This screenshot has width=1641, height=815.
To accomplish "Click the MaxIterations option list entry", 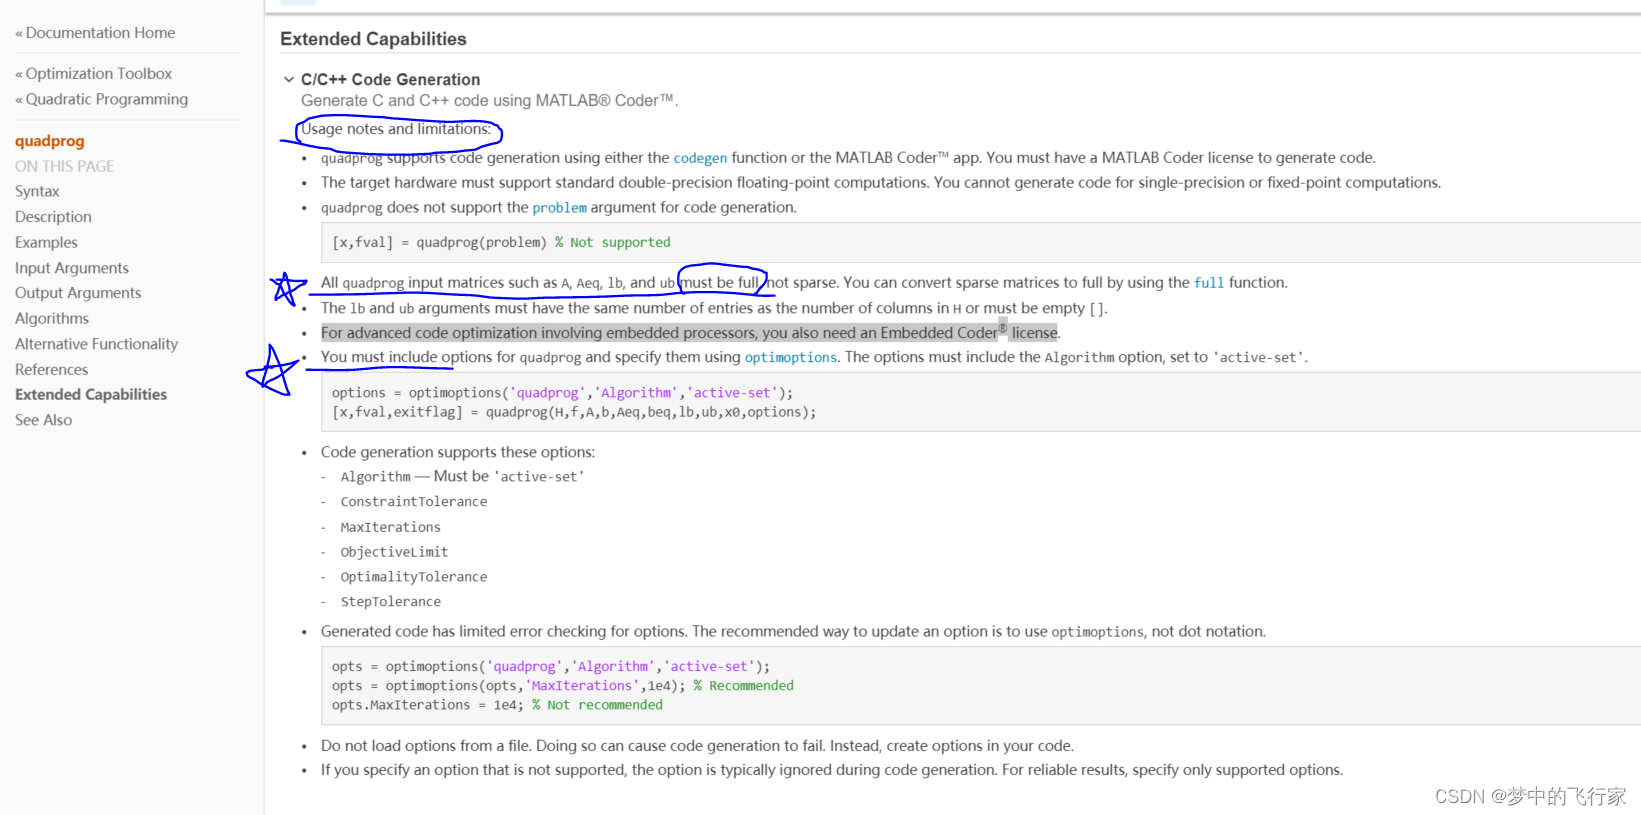I will tap(390, 527).
